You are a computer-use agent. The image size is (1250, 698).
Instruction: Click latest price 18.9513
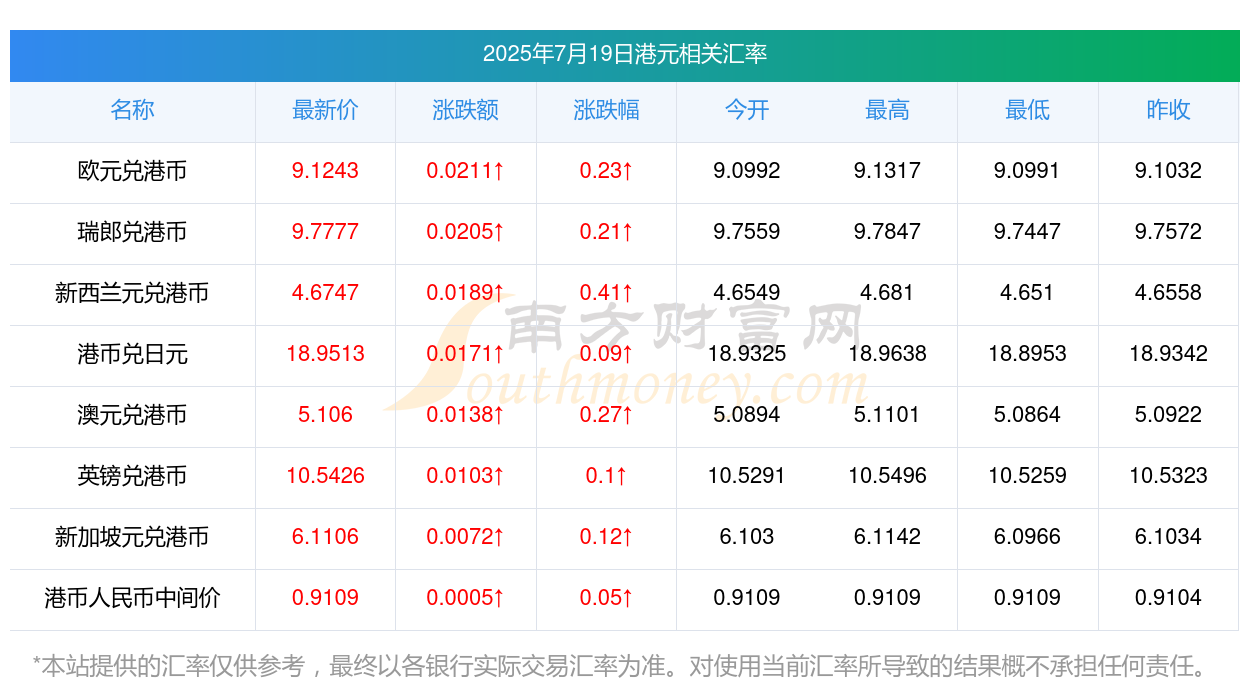[x=325, y=354]
